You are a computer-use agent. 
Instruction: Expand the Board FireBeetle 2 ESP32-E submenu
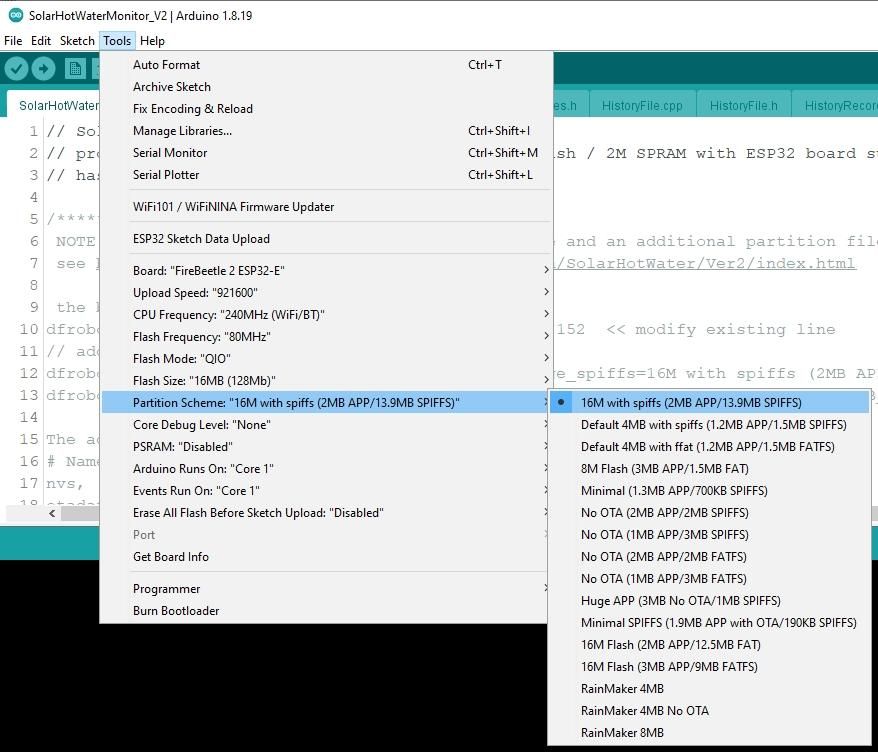pyautogui.click(x=325, y=270)
